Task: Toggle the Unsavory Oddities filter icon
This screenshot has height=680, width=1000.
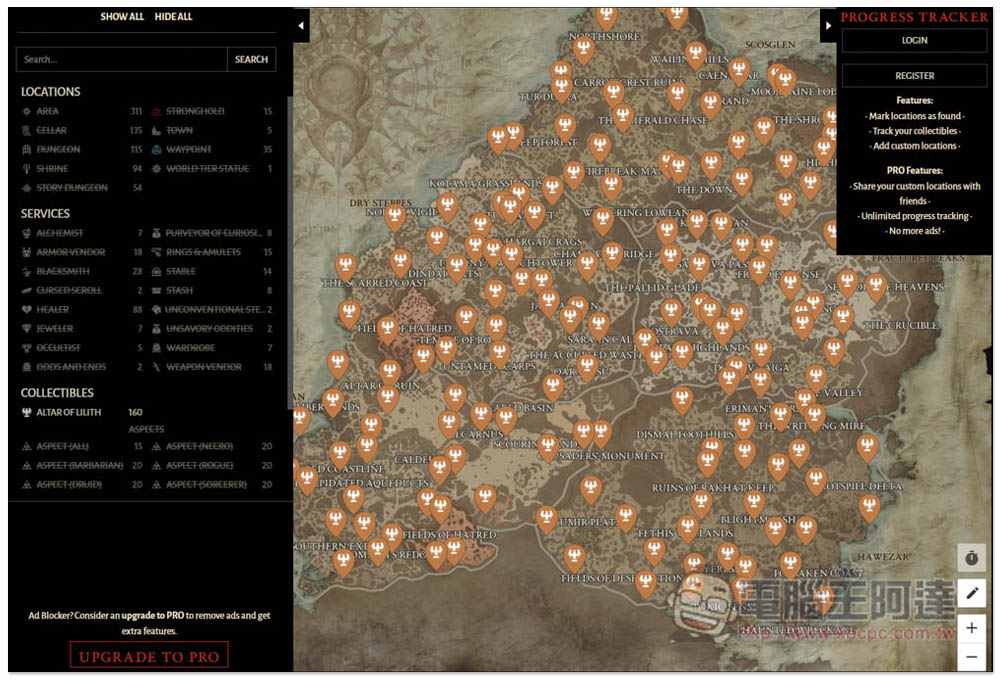Action: tap(156, 329)
